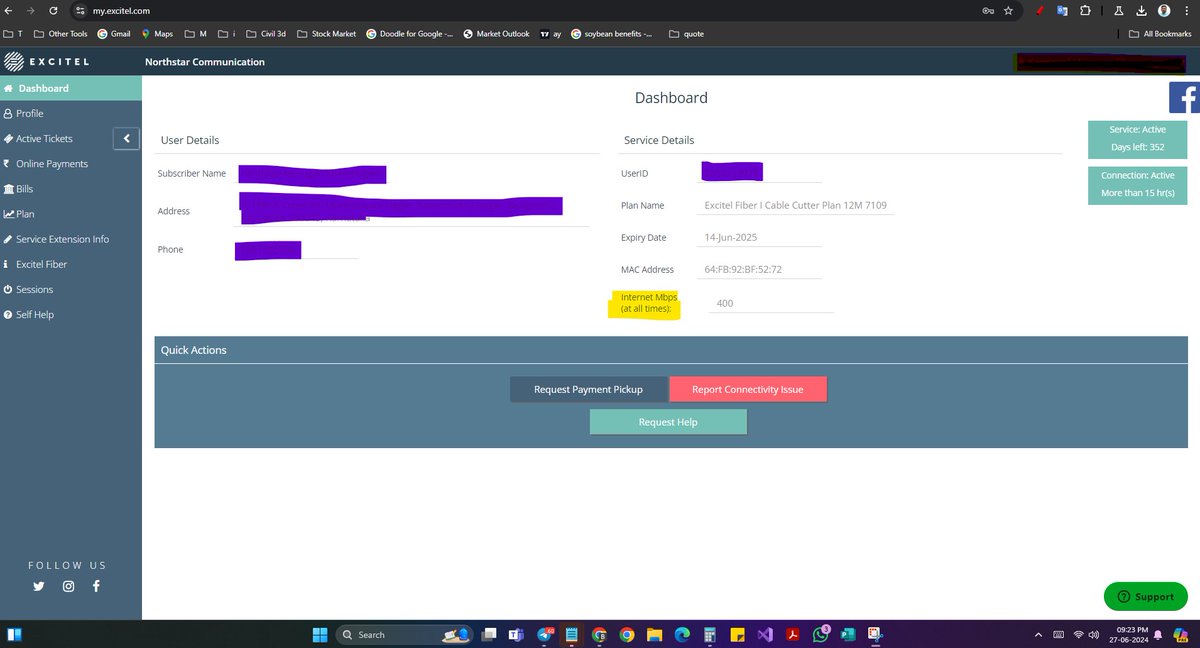Open the Plan page
Viewport: 1200px width, 648px height.
(70, 214)
